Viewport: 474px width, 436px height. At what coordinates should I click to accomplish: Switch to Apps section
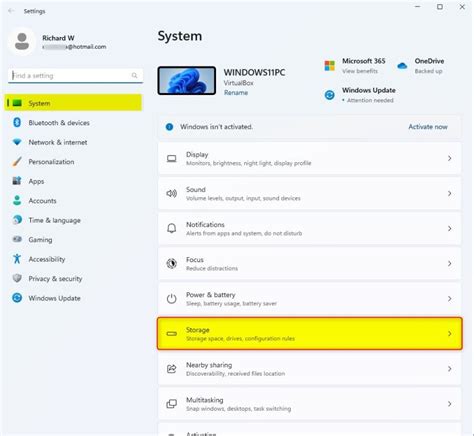pyautogui.click(x=73, y=181)
